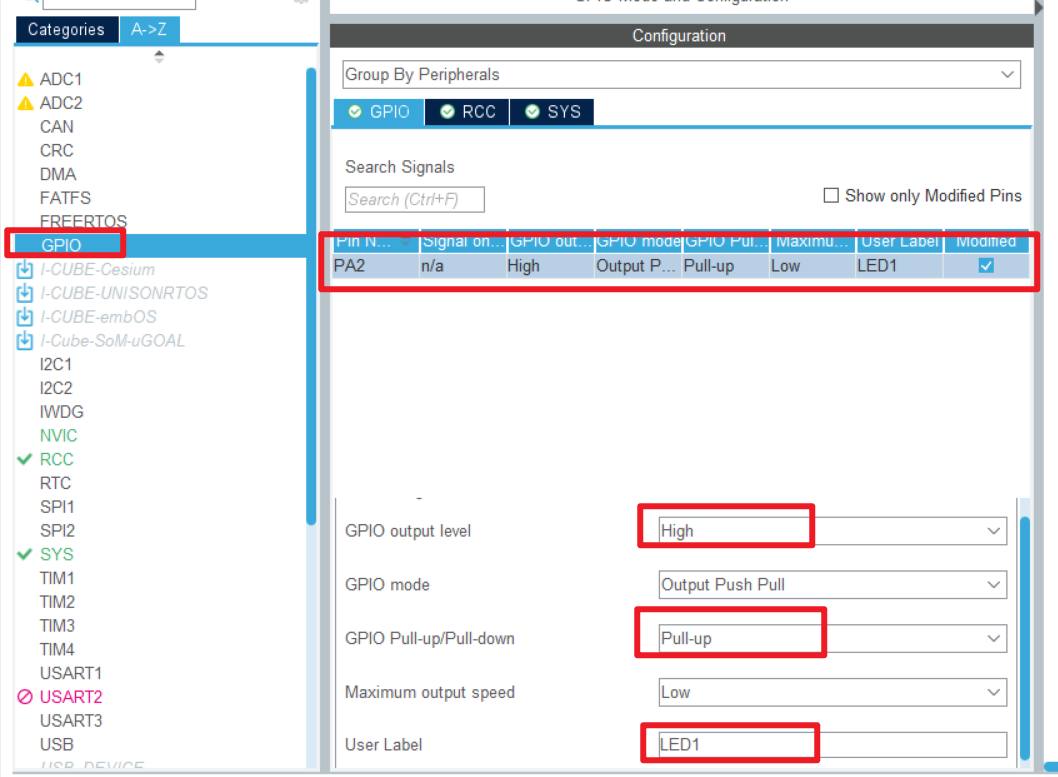Enable Show only Modified Pins checkbox

831,196
